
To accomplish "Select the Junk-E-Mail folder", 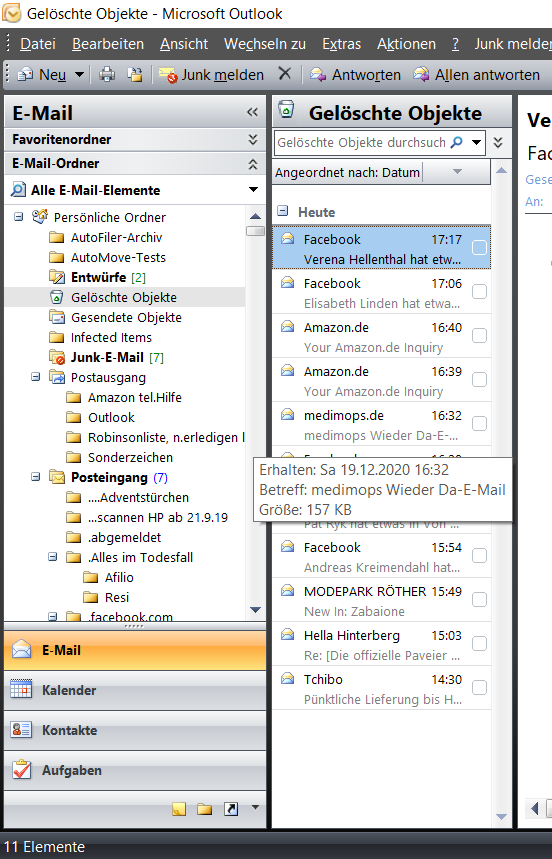I will click(107, 357).
